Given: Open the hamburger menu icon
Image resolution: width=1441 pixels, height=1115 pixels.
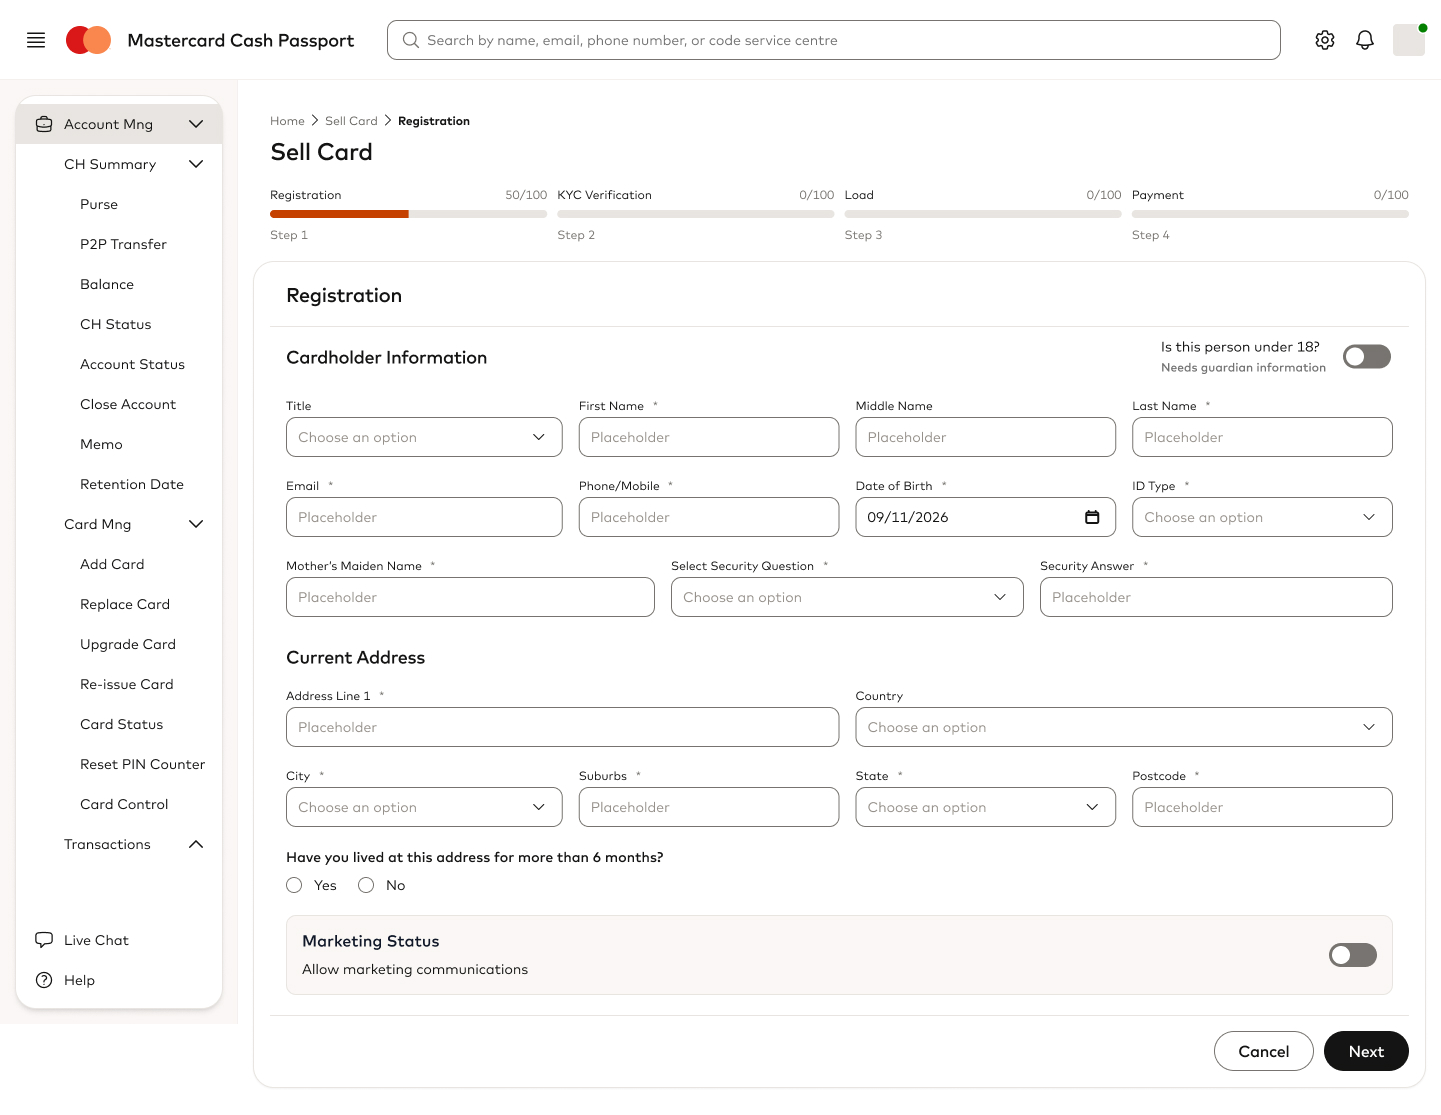Looking at the screenshot, I should pyautogui.click(x=36, y=40).
